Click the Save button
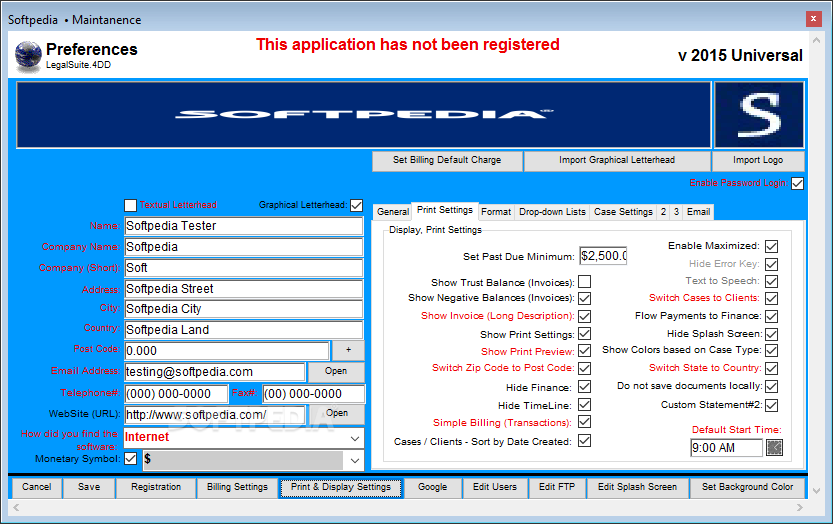Screen dimensions: 833x524 coord(89,487)
